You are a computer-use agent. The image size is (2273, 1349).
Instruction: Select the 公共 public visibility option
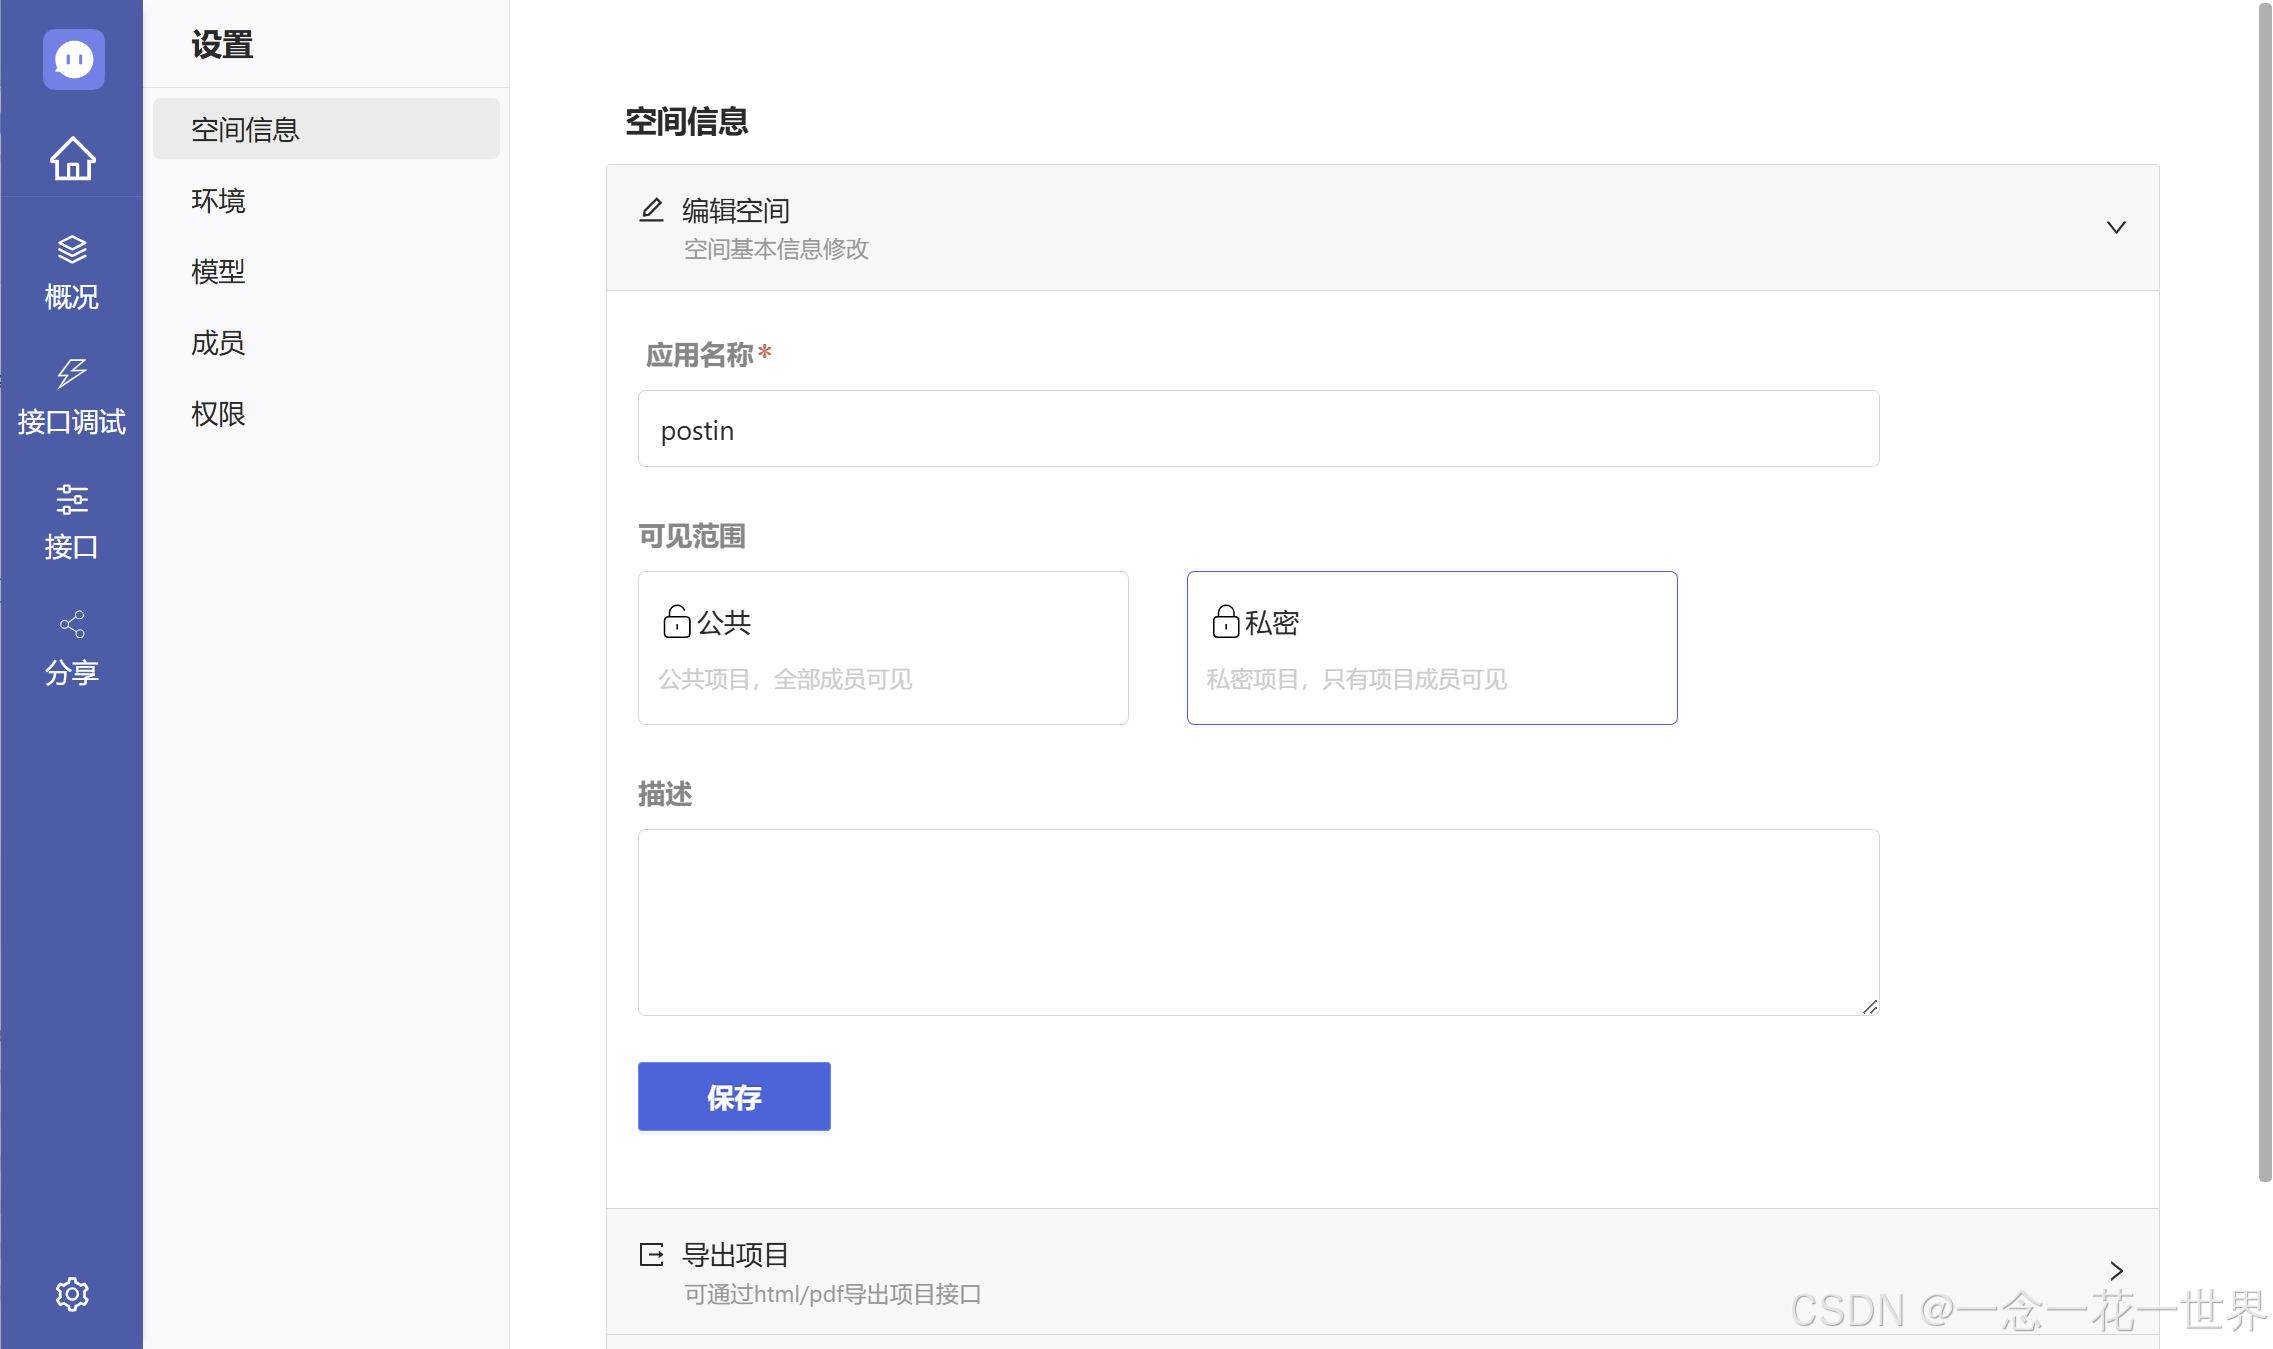coord(883,648)
